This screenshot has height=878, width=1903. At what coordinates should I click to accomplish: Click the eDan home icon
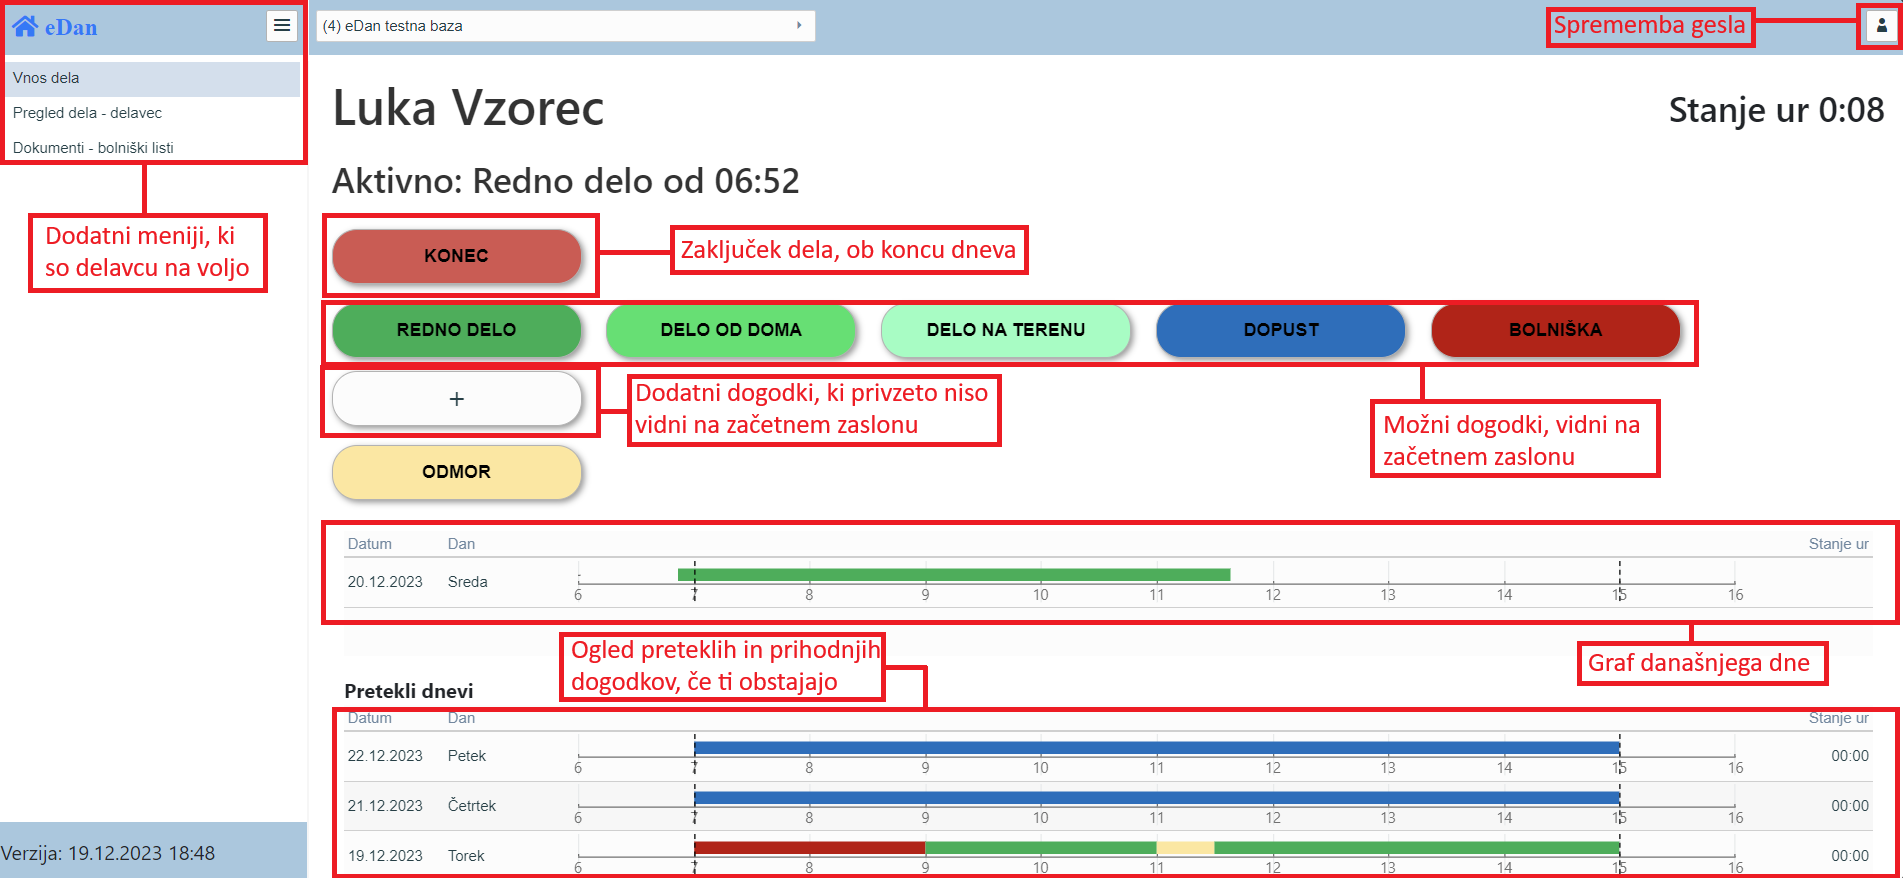[x=25, y=26]
